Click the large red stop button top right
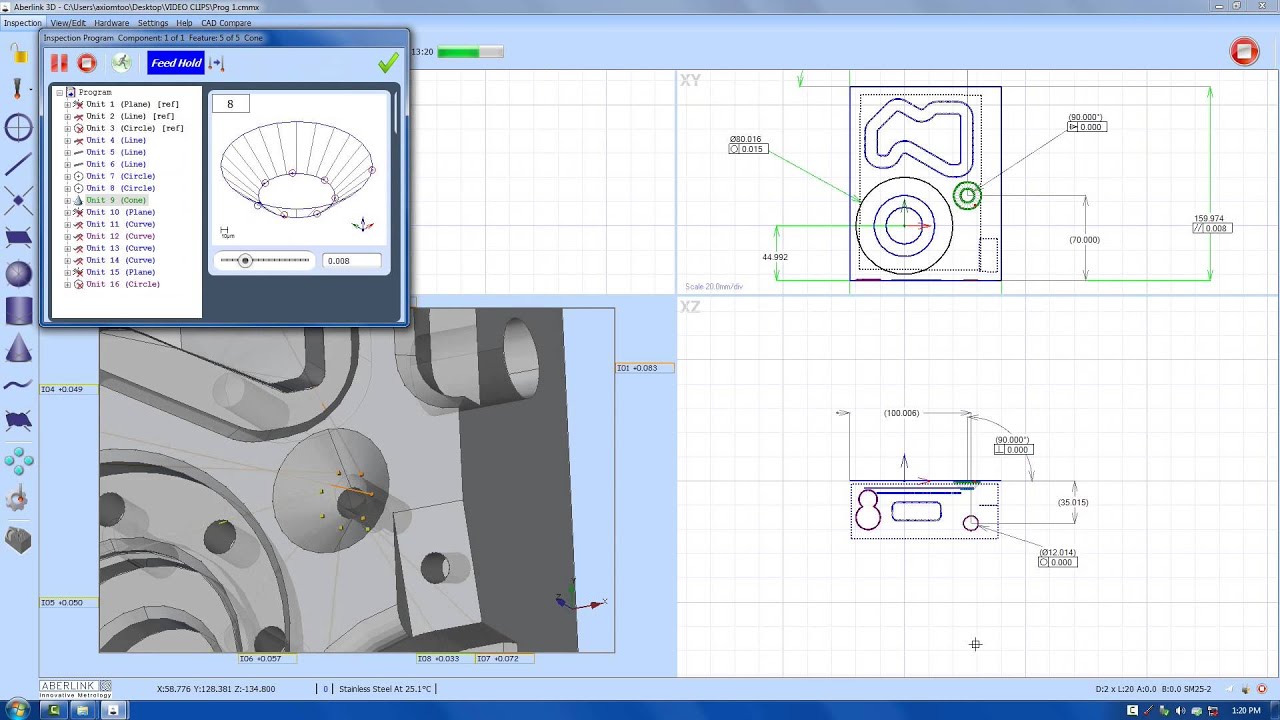1280x720 pixels. point(1245,52)
